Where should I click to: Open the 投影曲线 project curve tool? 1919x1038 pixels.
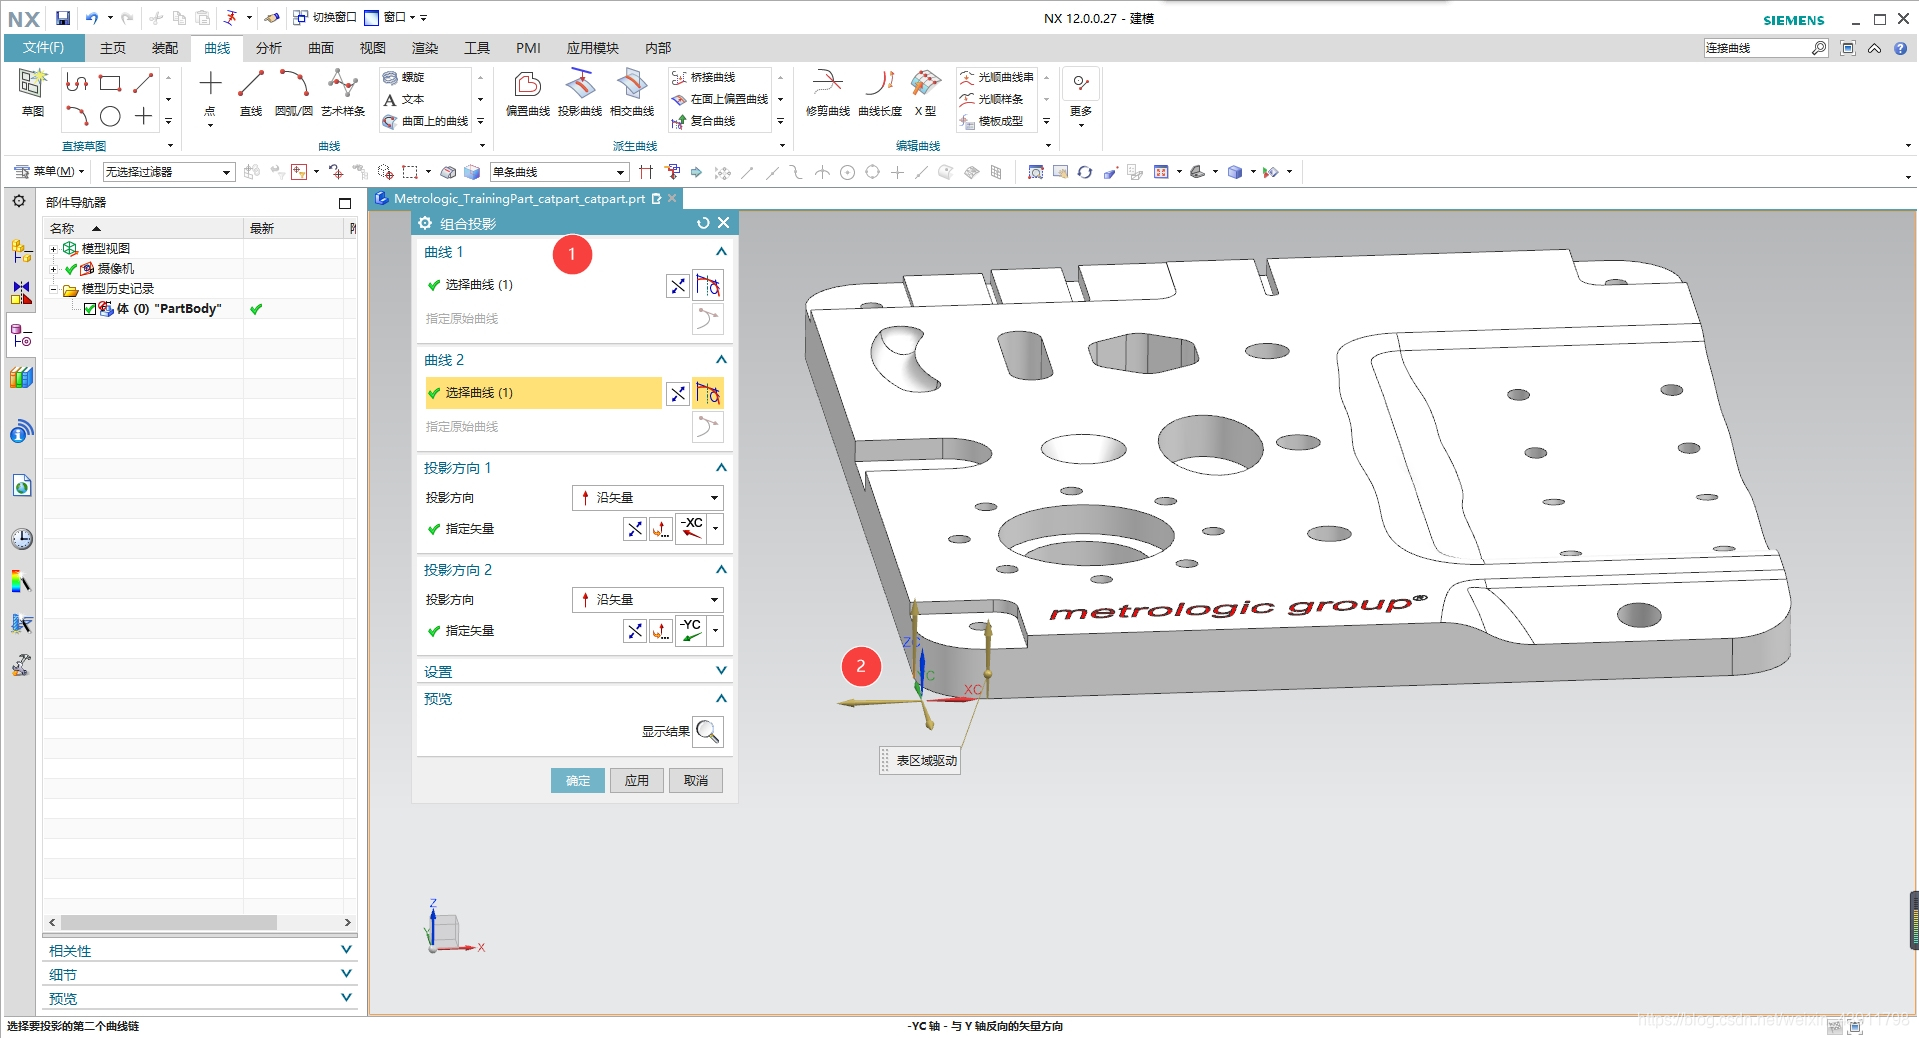point(580,93)
